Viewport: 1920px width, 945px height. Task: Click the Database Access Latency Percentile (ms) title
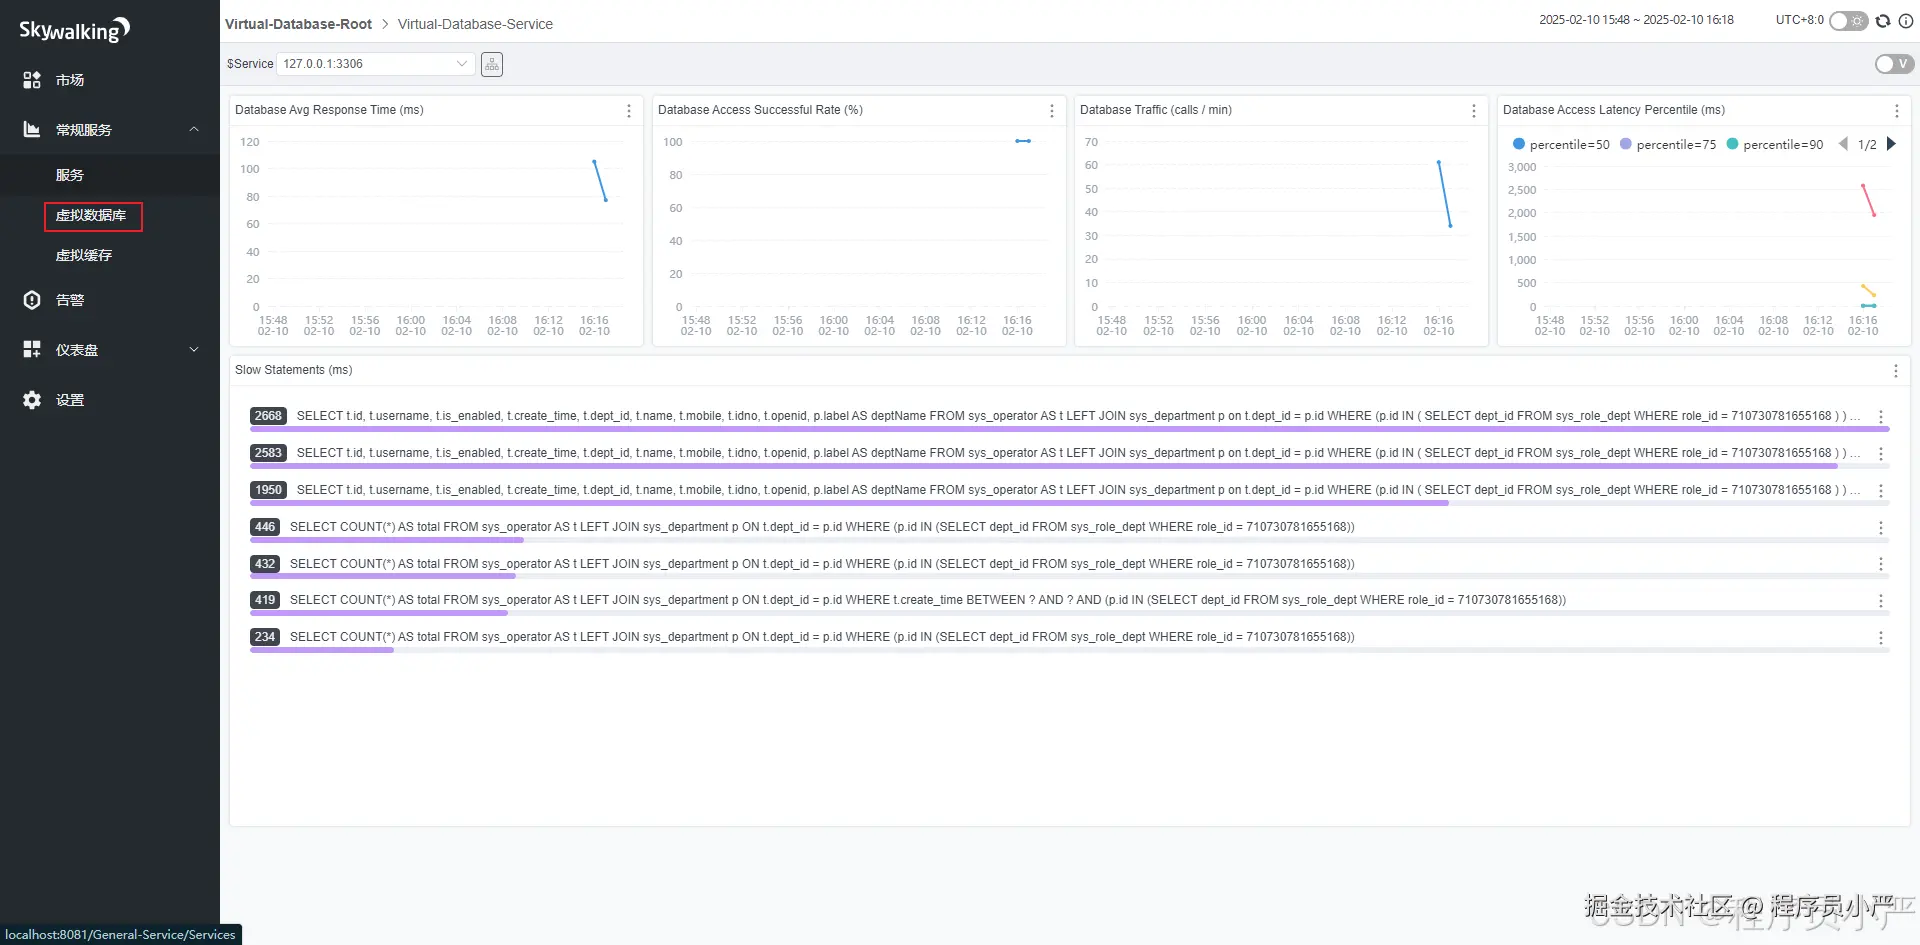1614,110
